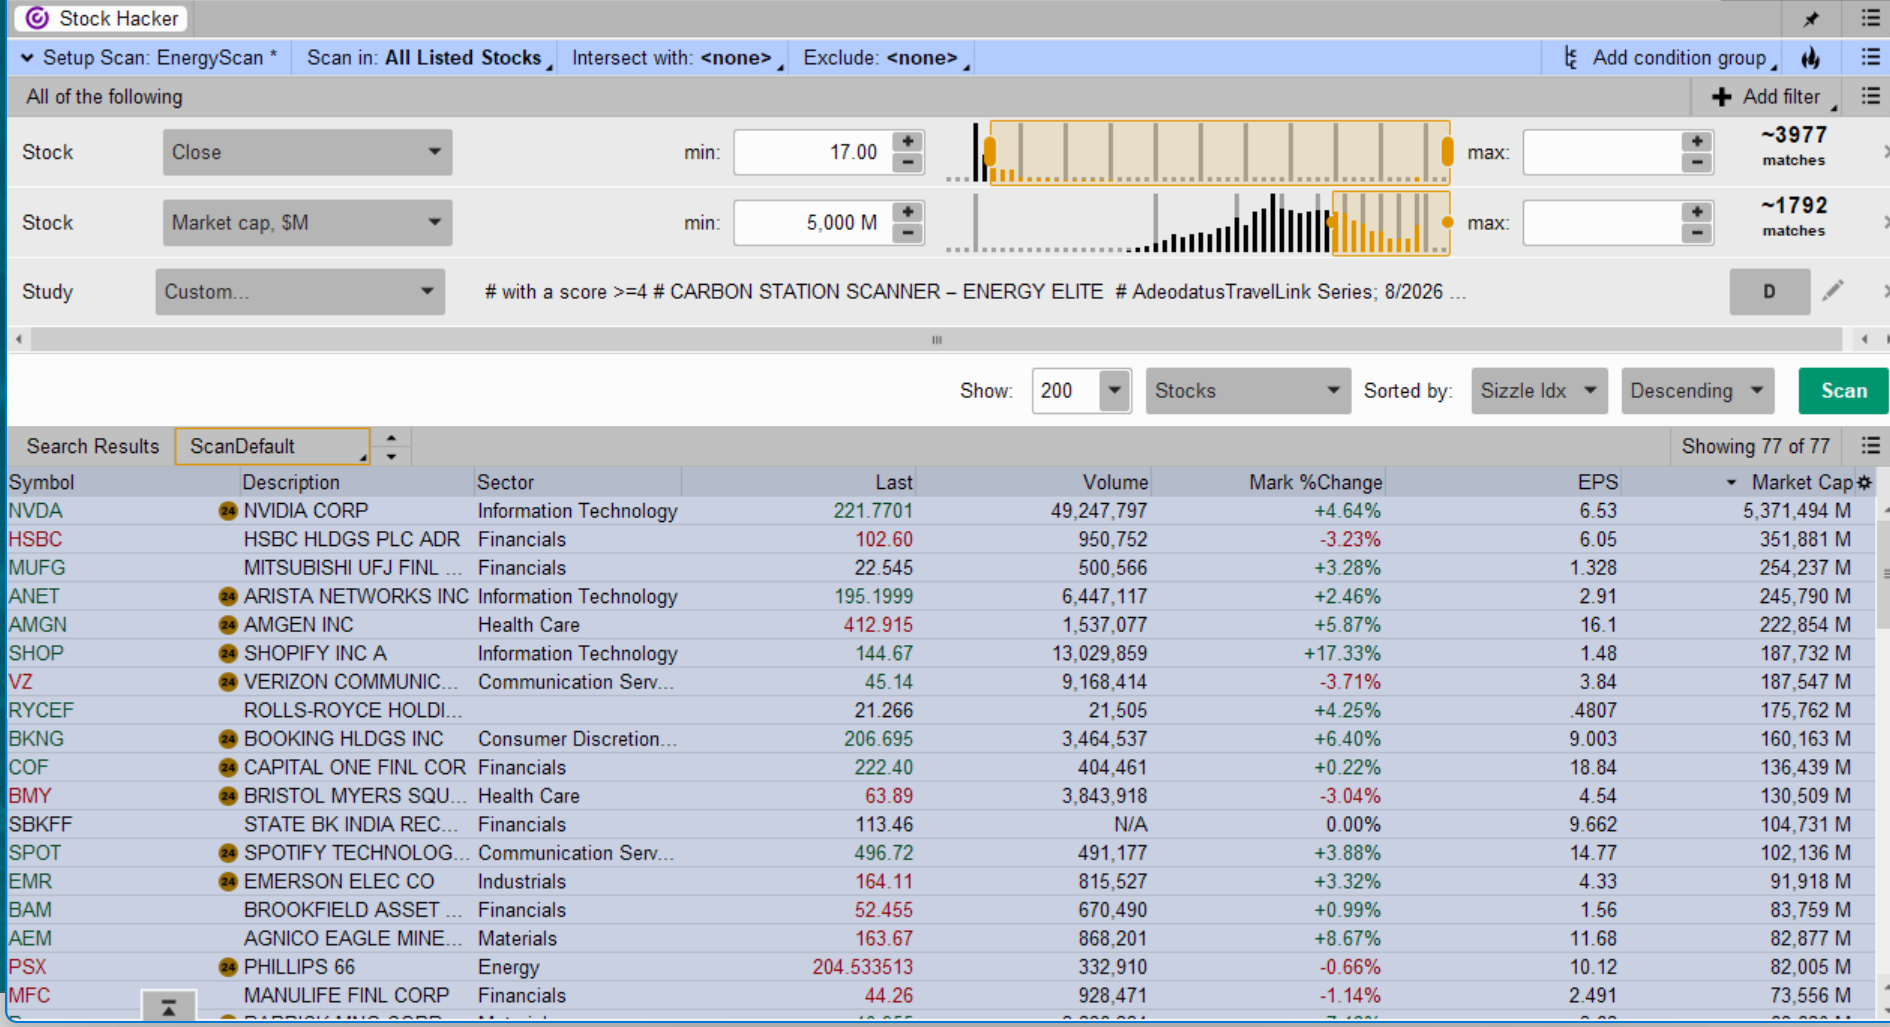Image resolution: width=1890 pixels, height=1027 pixels.
Task: Click the gear icon in the column header row
Action: (x=1864, y=483)
